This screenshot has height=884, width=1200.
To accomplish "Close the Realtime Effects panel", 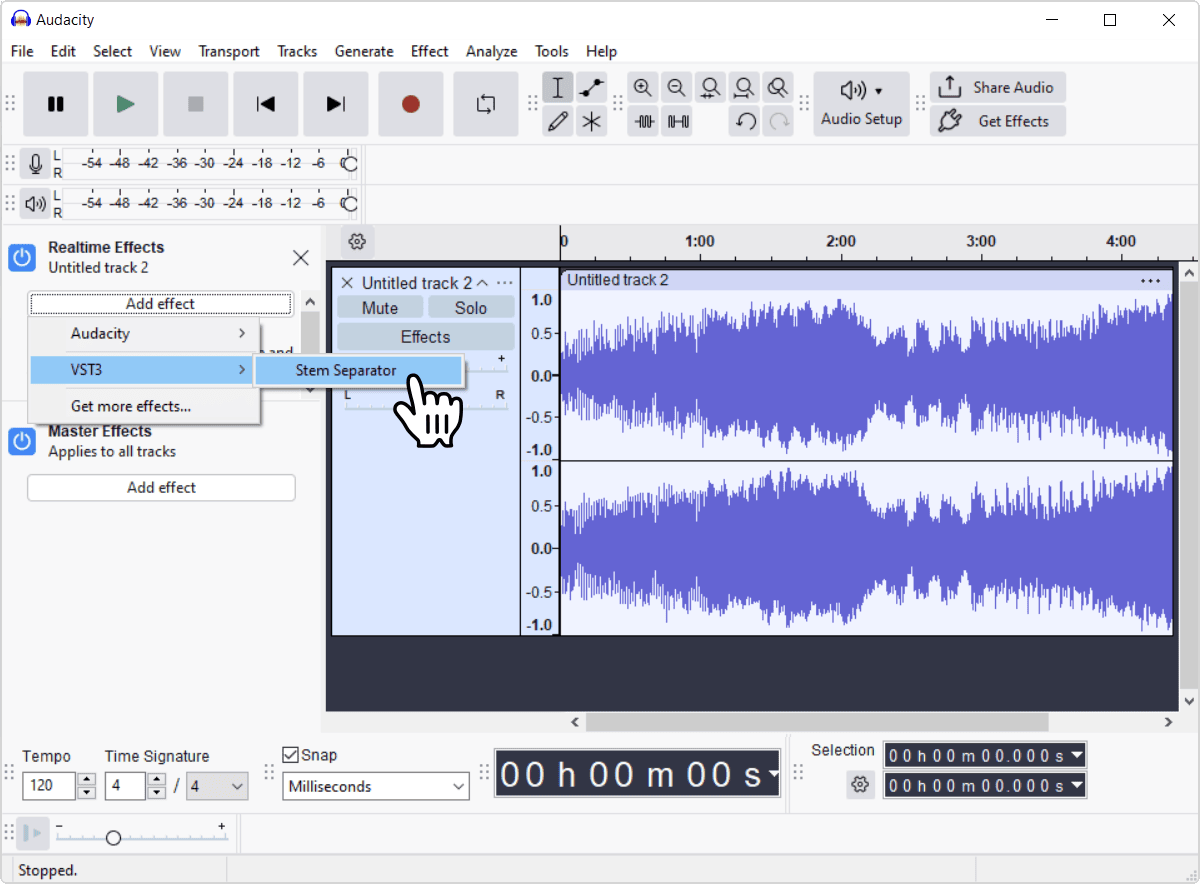I will coord(300,258).
